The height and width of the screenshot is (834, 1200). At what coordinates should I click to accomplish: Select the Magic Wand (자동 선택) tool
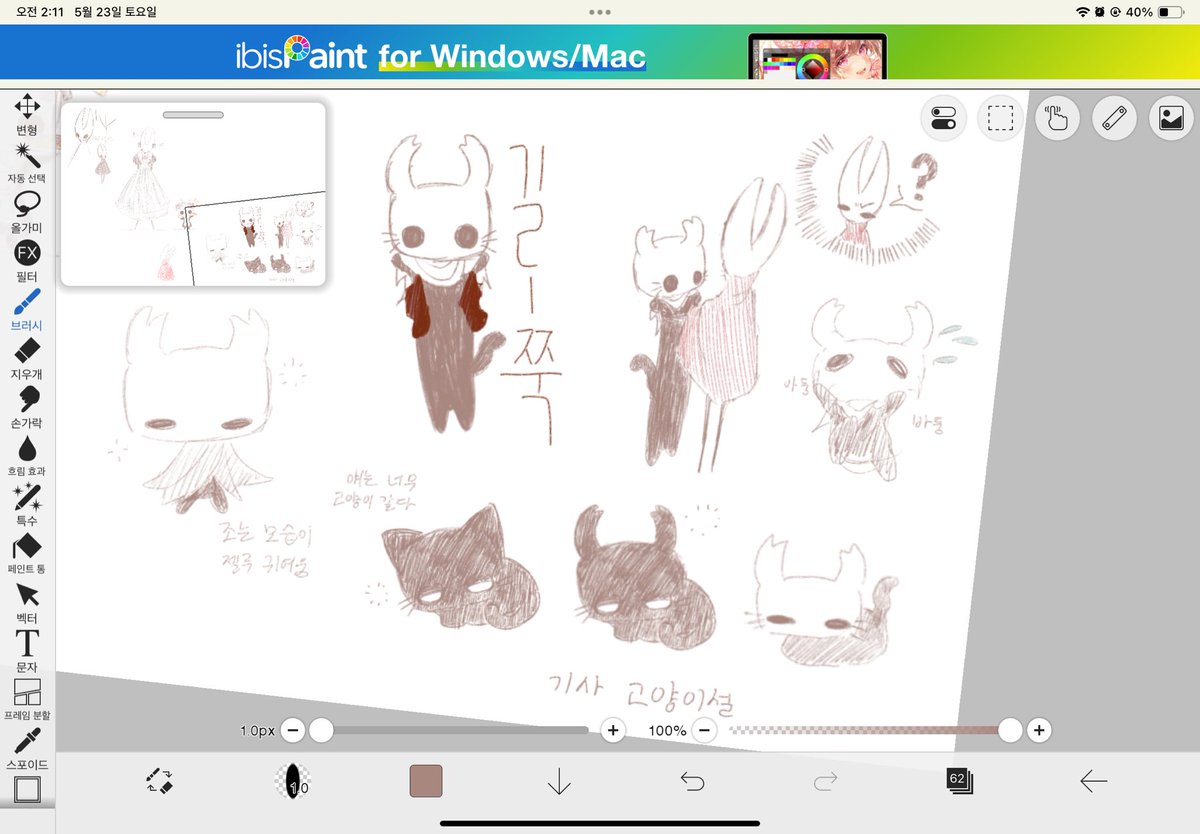(x=27, y=163)
